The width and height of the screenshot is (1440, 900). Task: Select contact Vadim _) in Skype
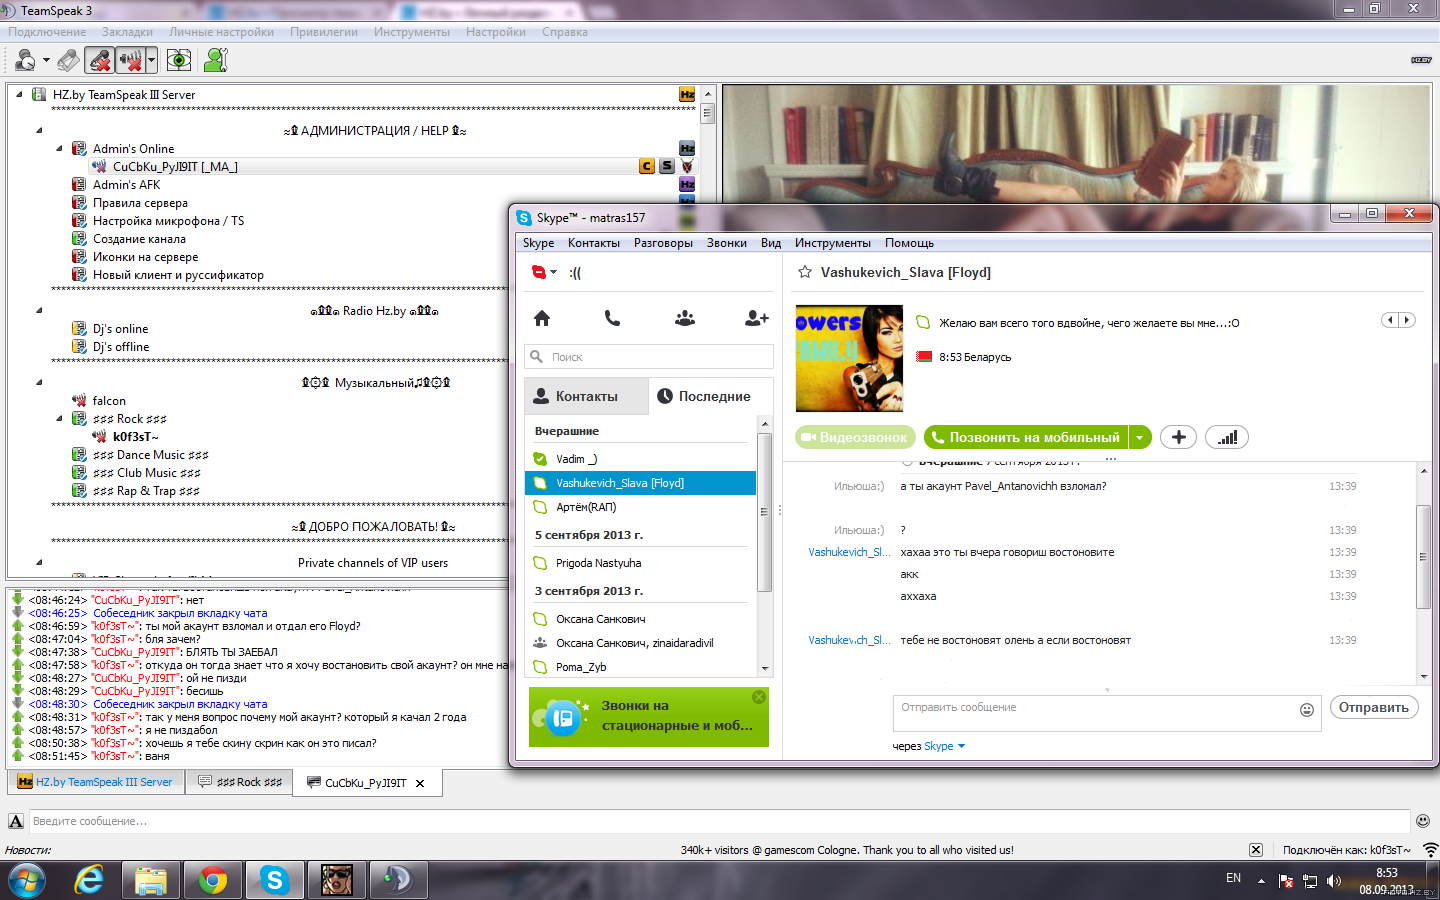click(x=640, y=459)
